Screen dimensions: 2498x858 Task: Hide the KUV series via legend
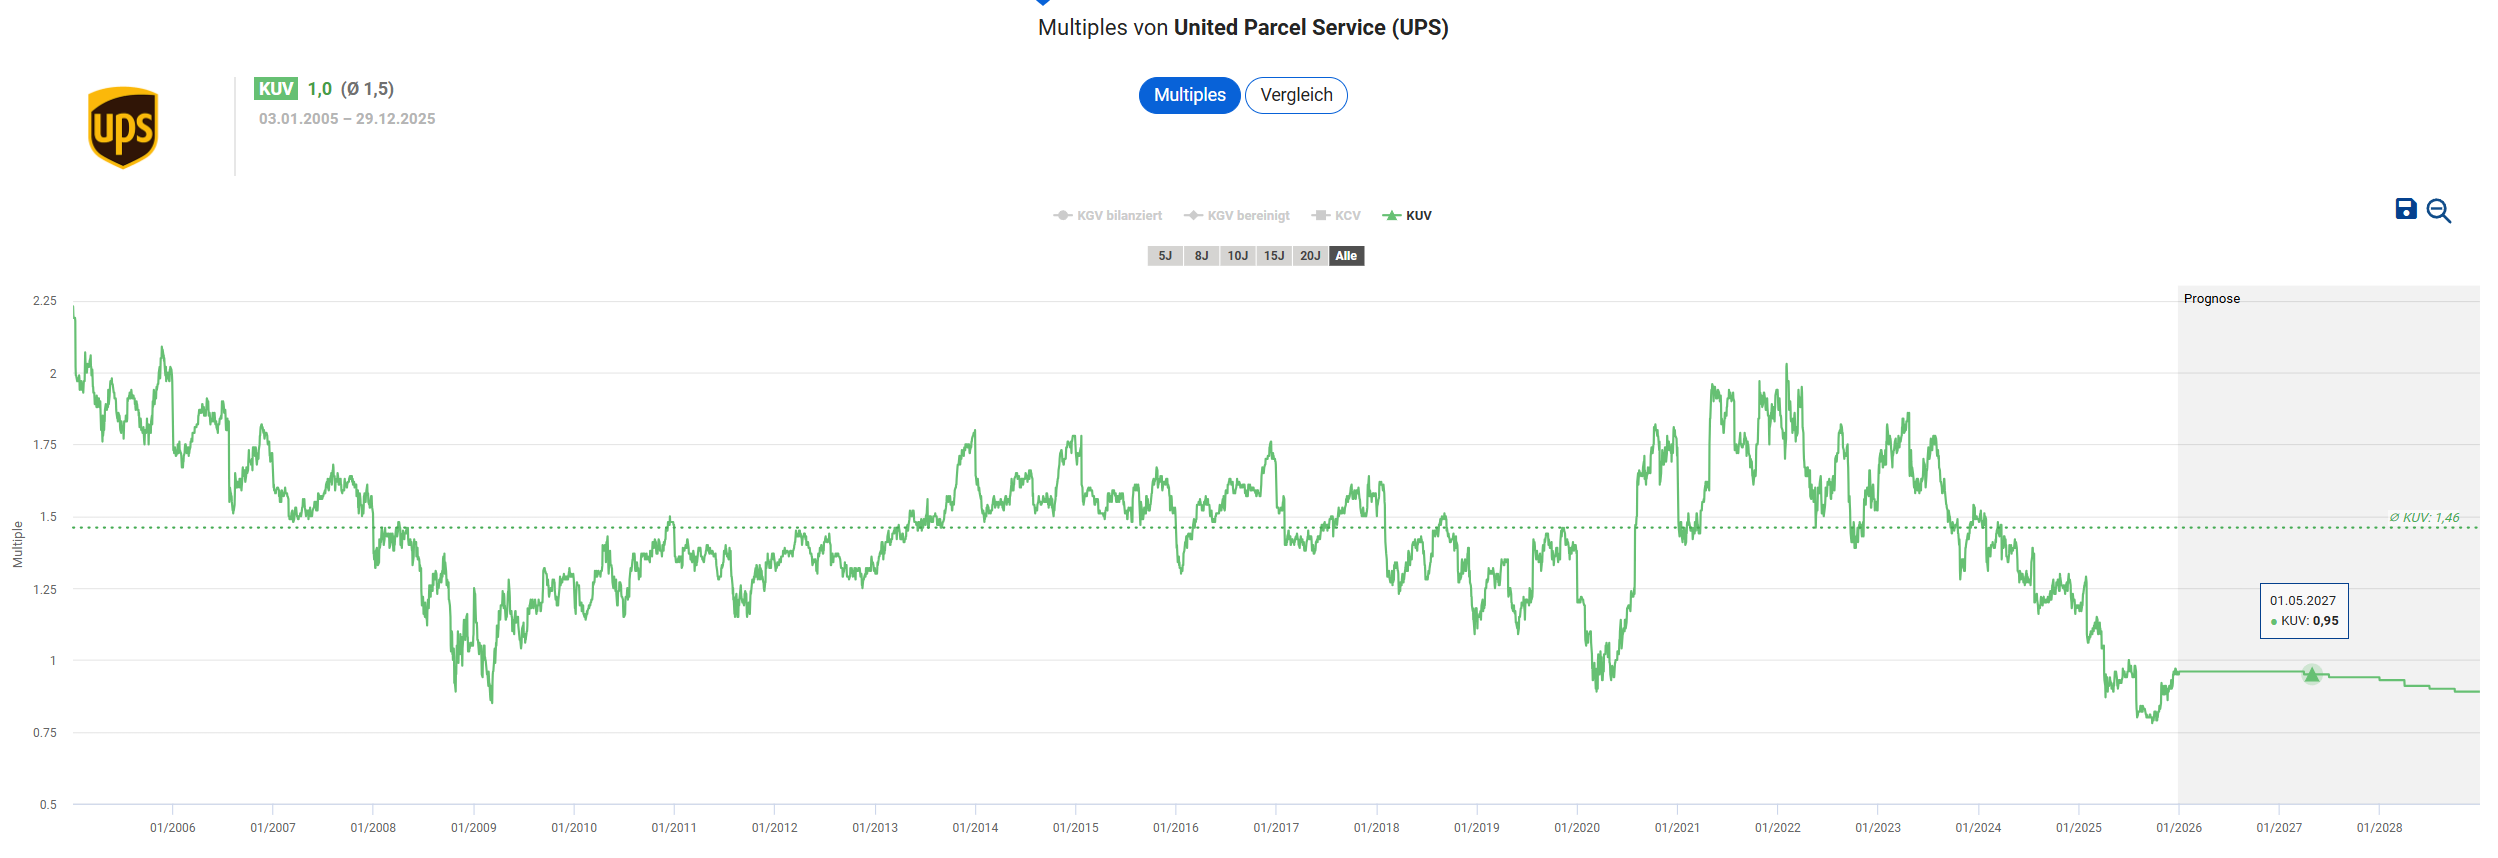click(1407, 216)
